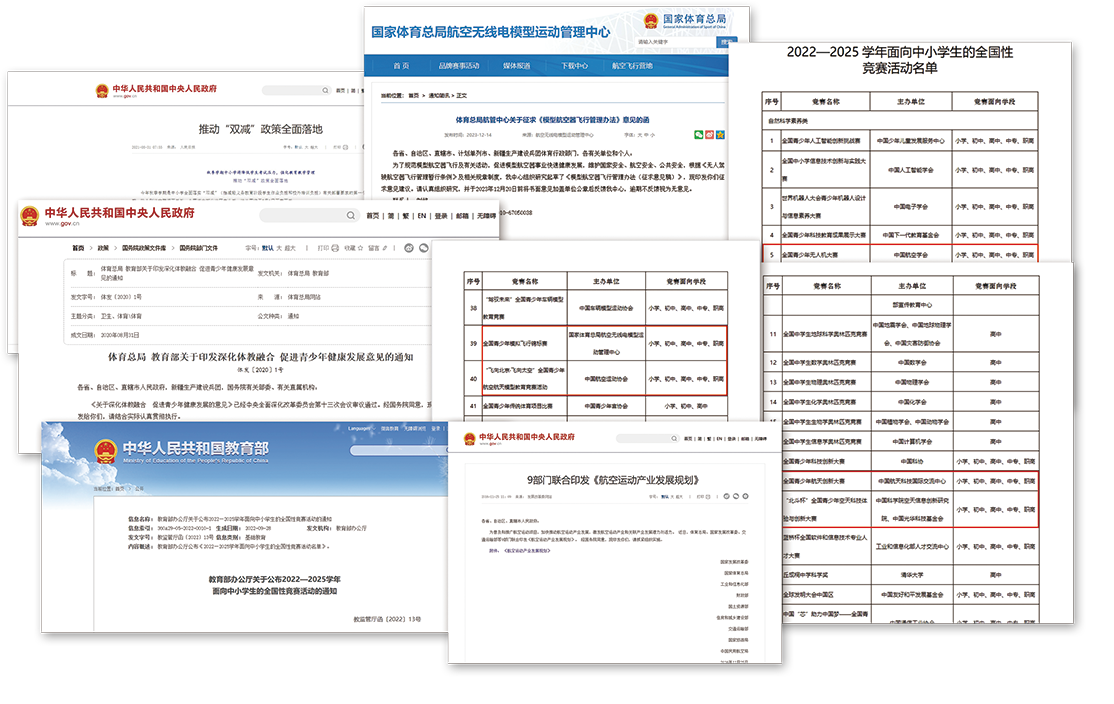
Task: Open the 品牌赛事活动 navigation tab
Action: pos(459,65)
